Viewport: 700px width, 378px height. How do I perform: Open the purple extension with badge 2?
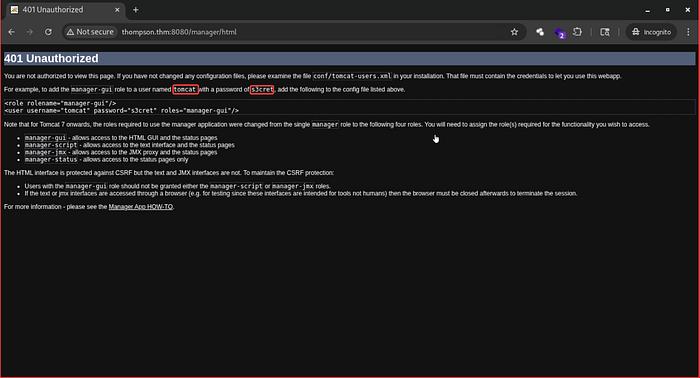pos(559,33)
